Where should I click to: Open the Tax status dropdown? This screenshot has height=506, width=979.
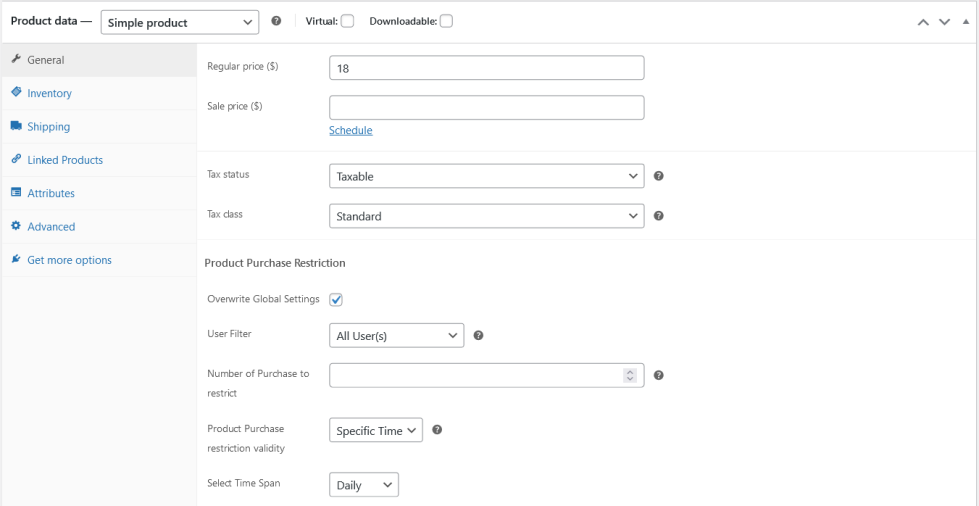point(486,177)
